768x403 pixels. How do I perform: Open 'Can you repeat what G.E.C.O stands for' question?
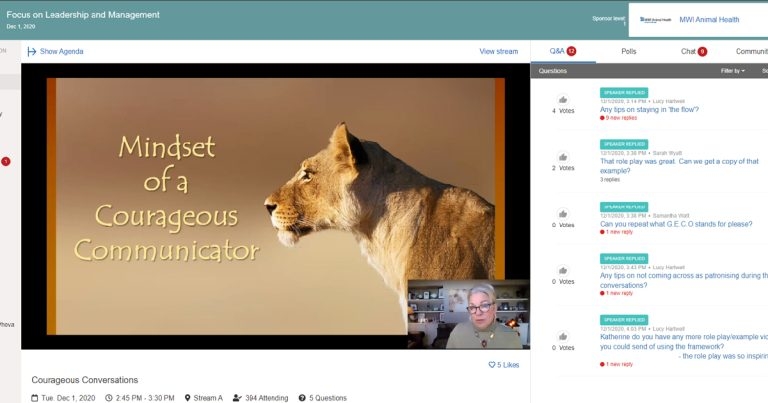coord(676,224)
